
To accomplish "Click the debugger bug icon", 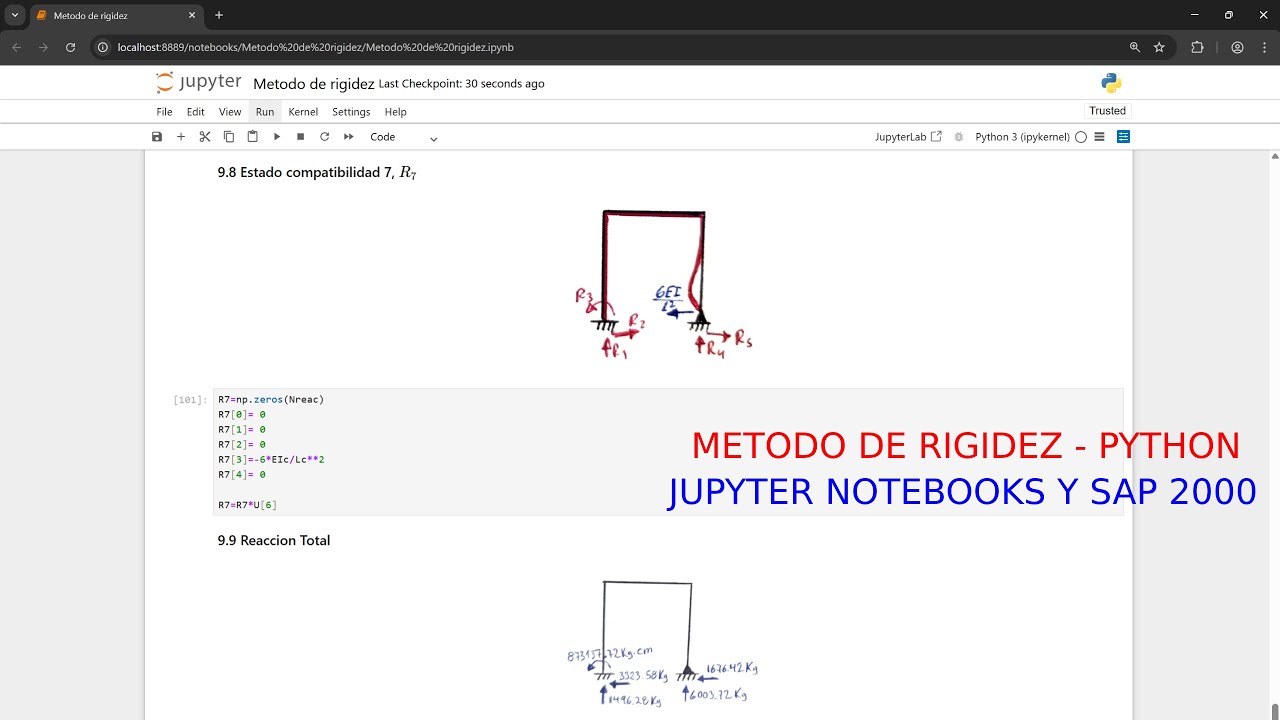I will point(959,137).
